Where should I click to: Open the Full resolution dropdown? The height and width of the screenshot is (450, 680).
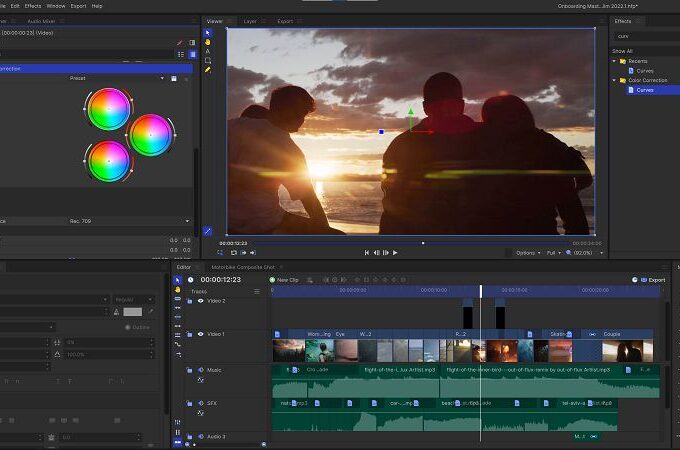coord(551,253)
